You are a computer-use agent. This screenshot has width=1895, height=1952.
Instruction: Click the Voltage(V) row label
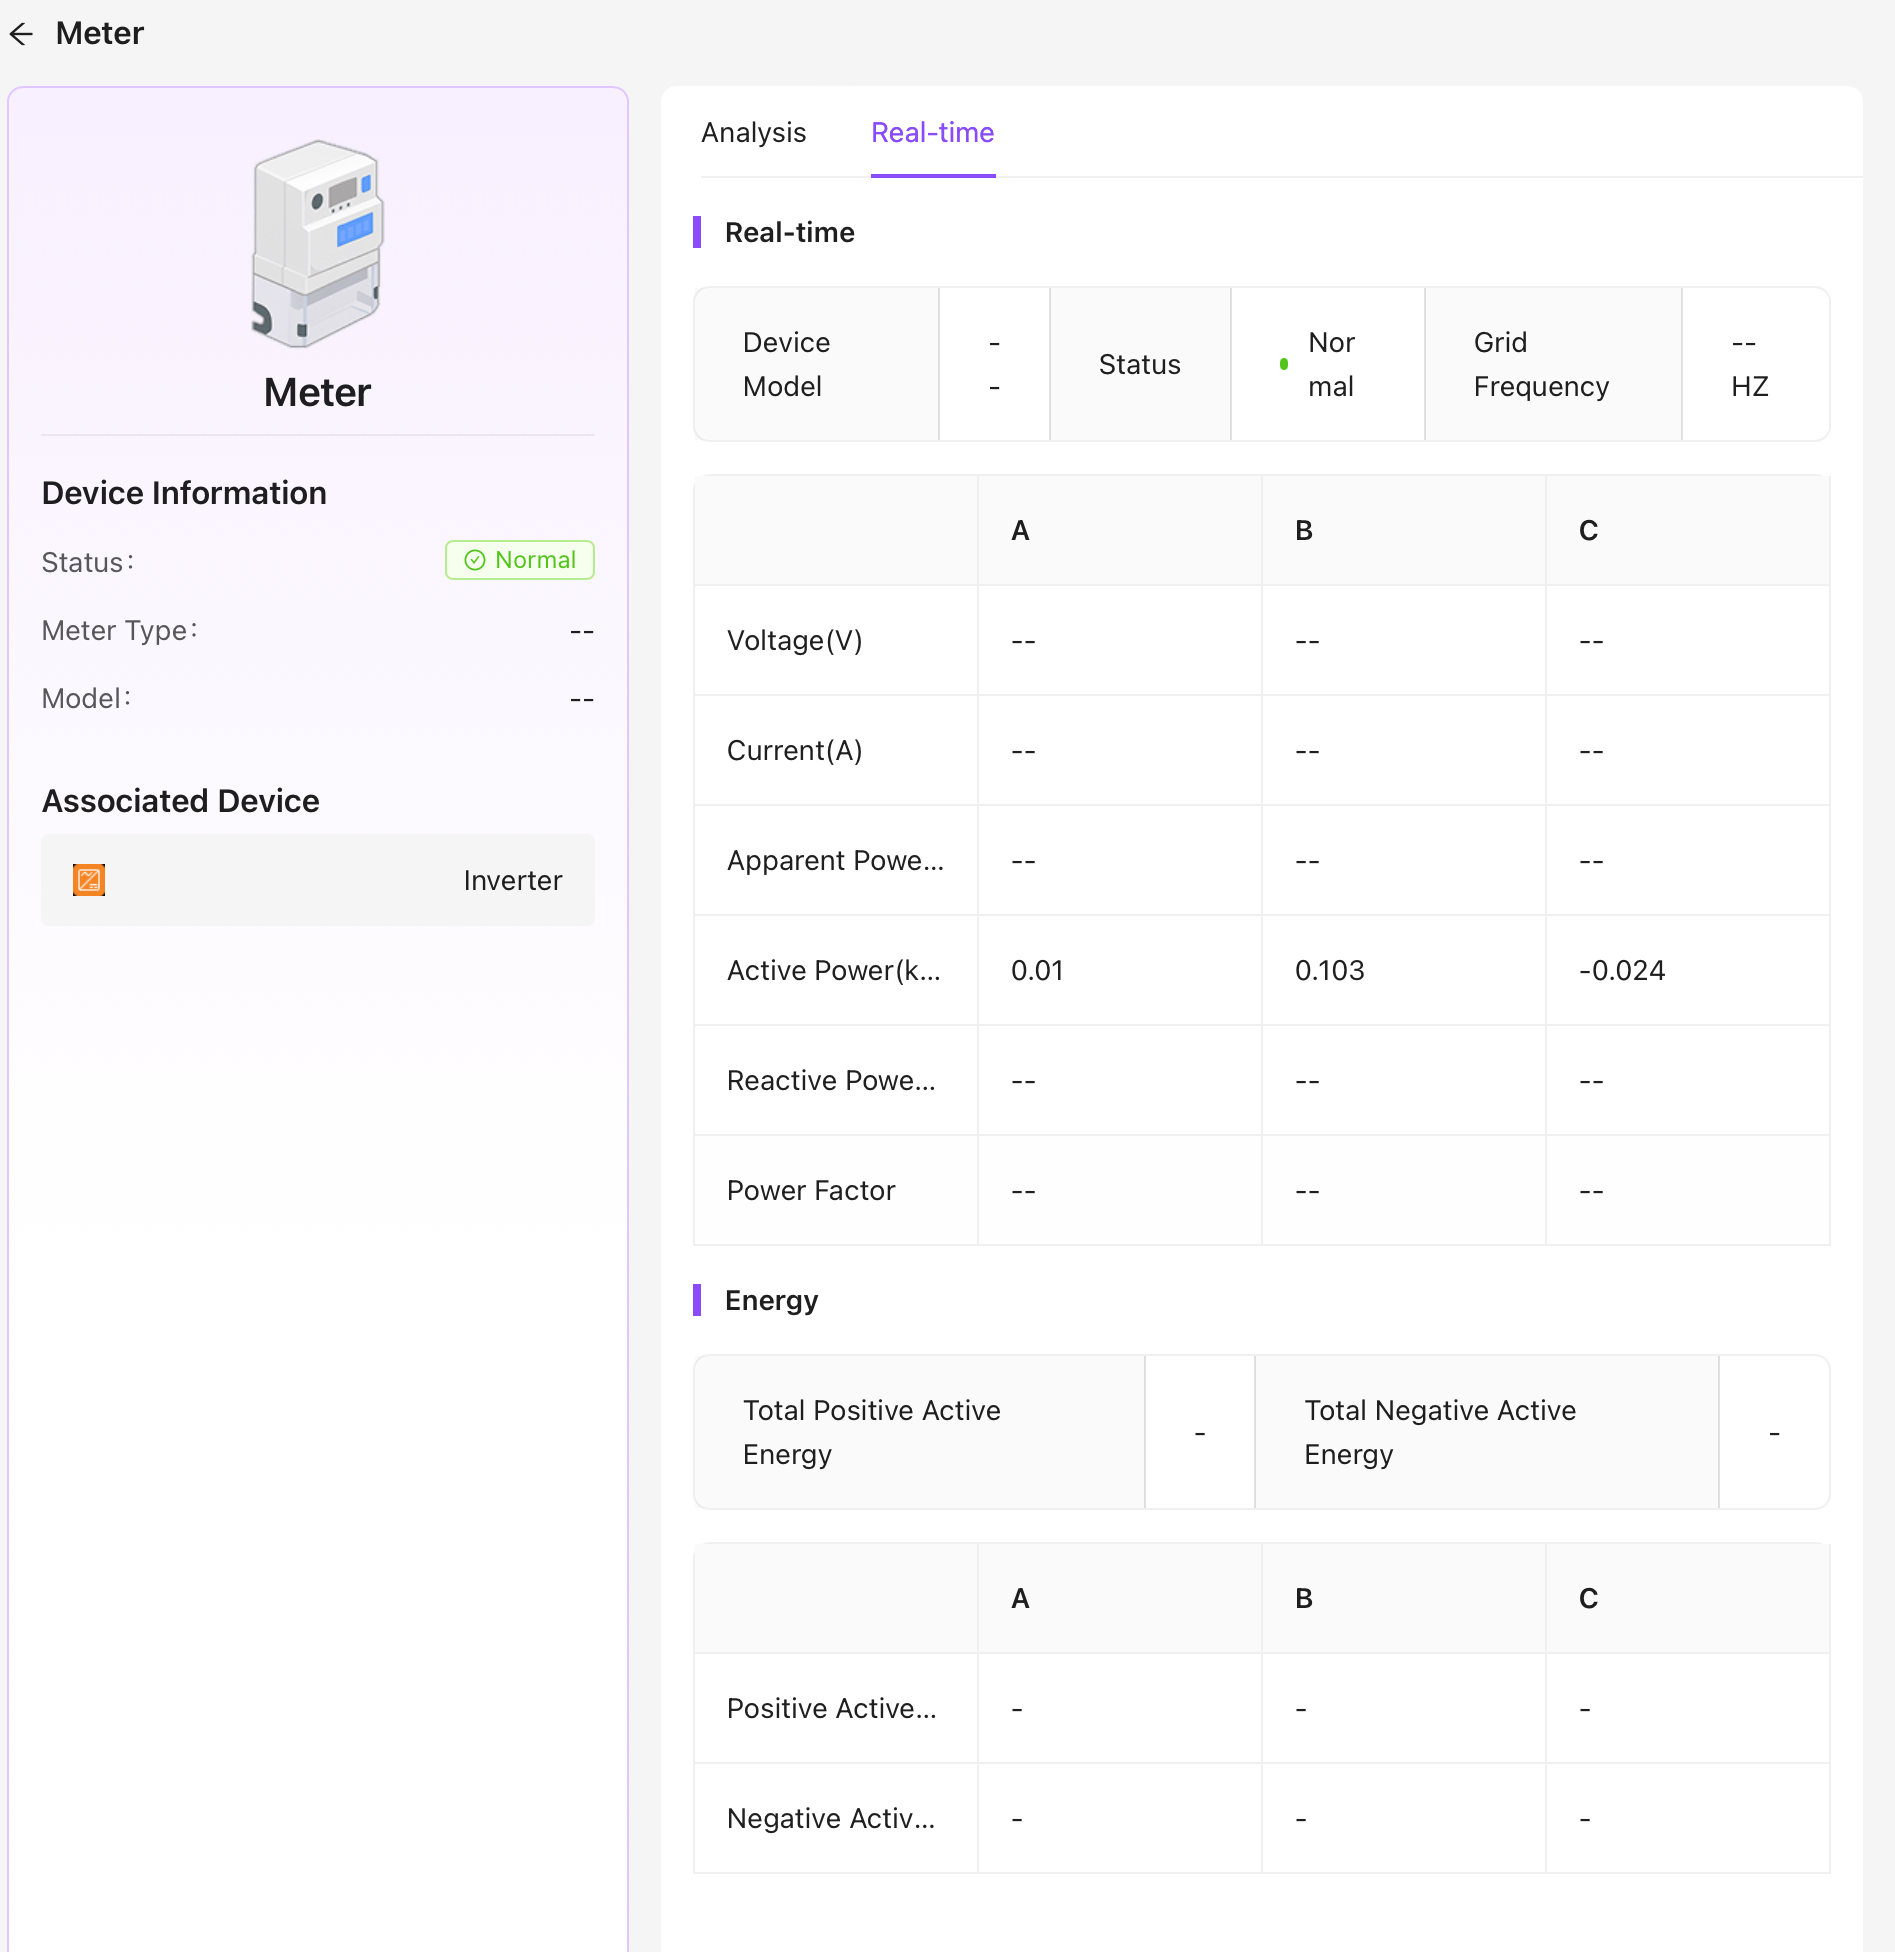point(794,640)
